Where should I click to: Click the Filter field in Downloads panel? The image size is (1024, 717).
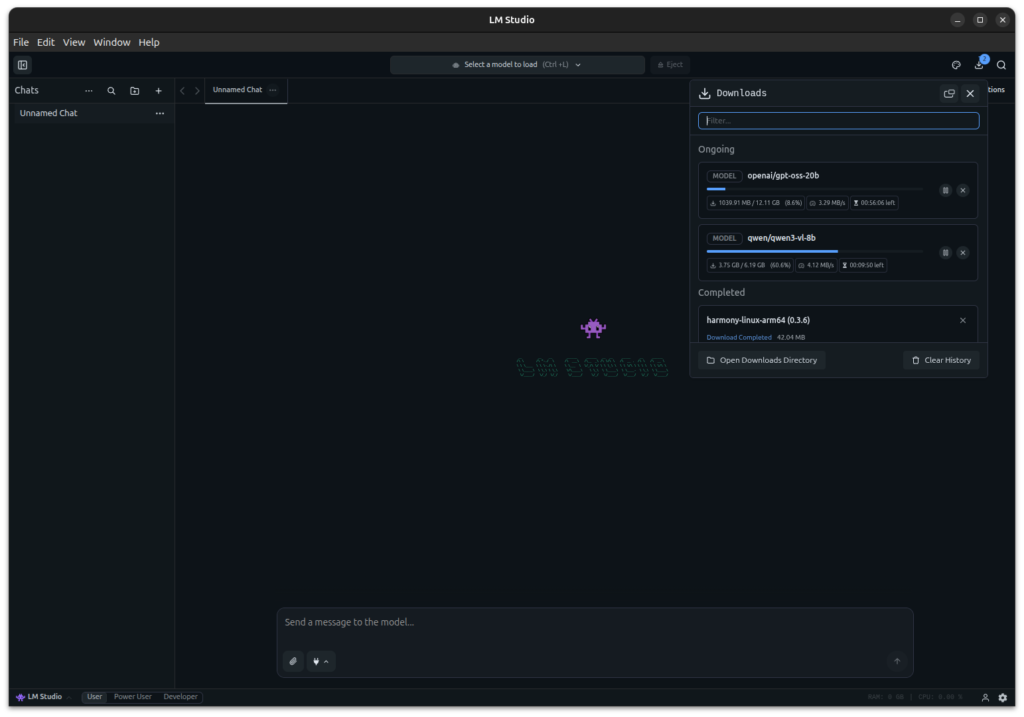(x=838, y=120)
